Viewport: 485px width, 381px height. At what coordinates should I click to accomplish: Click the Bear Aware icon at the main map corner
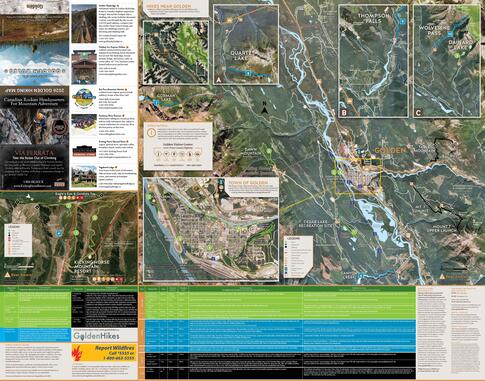(442, 276)
